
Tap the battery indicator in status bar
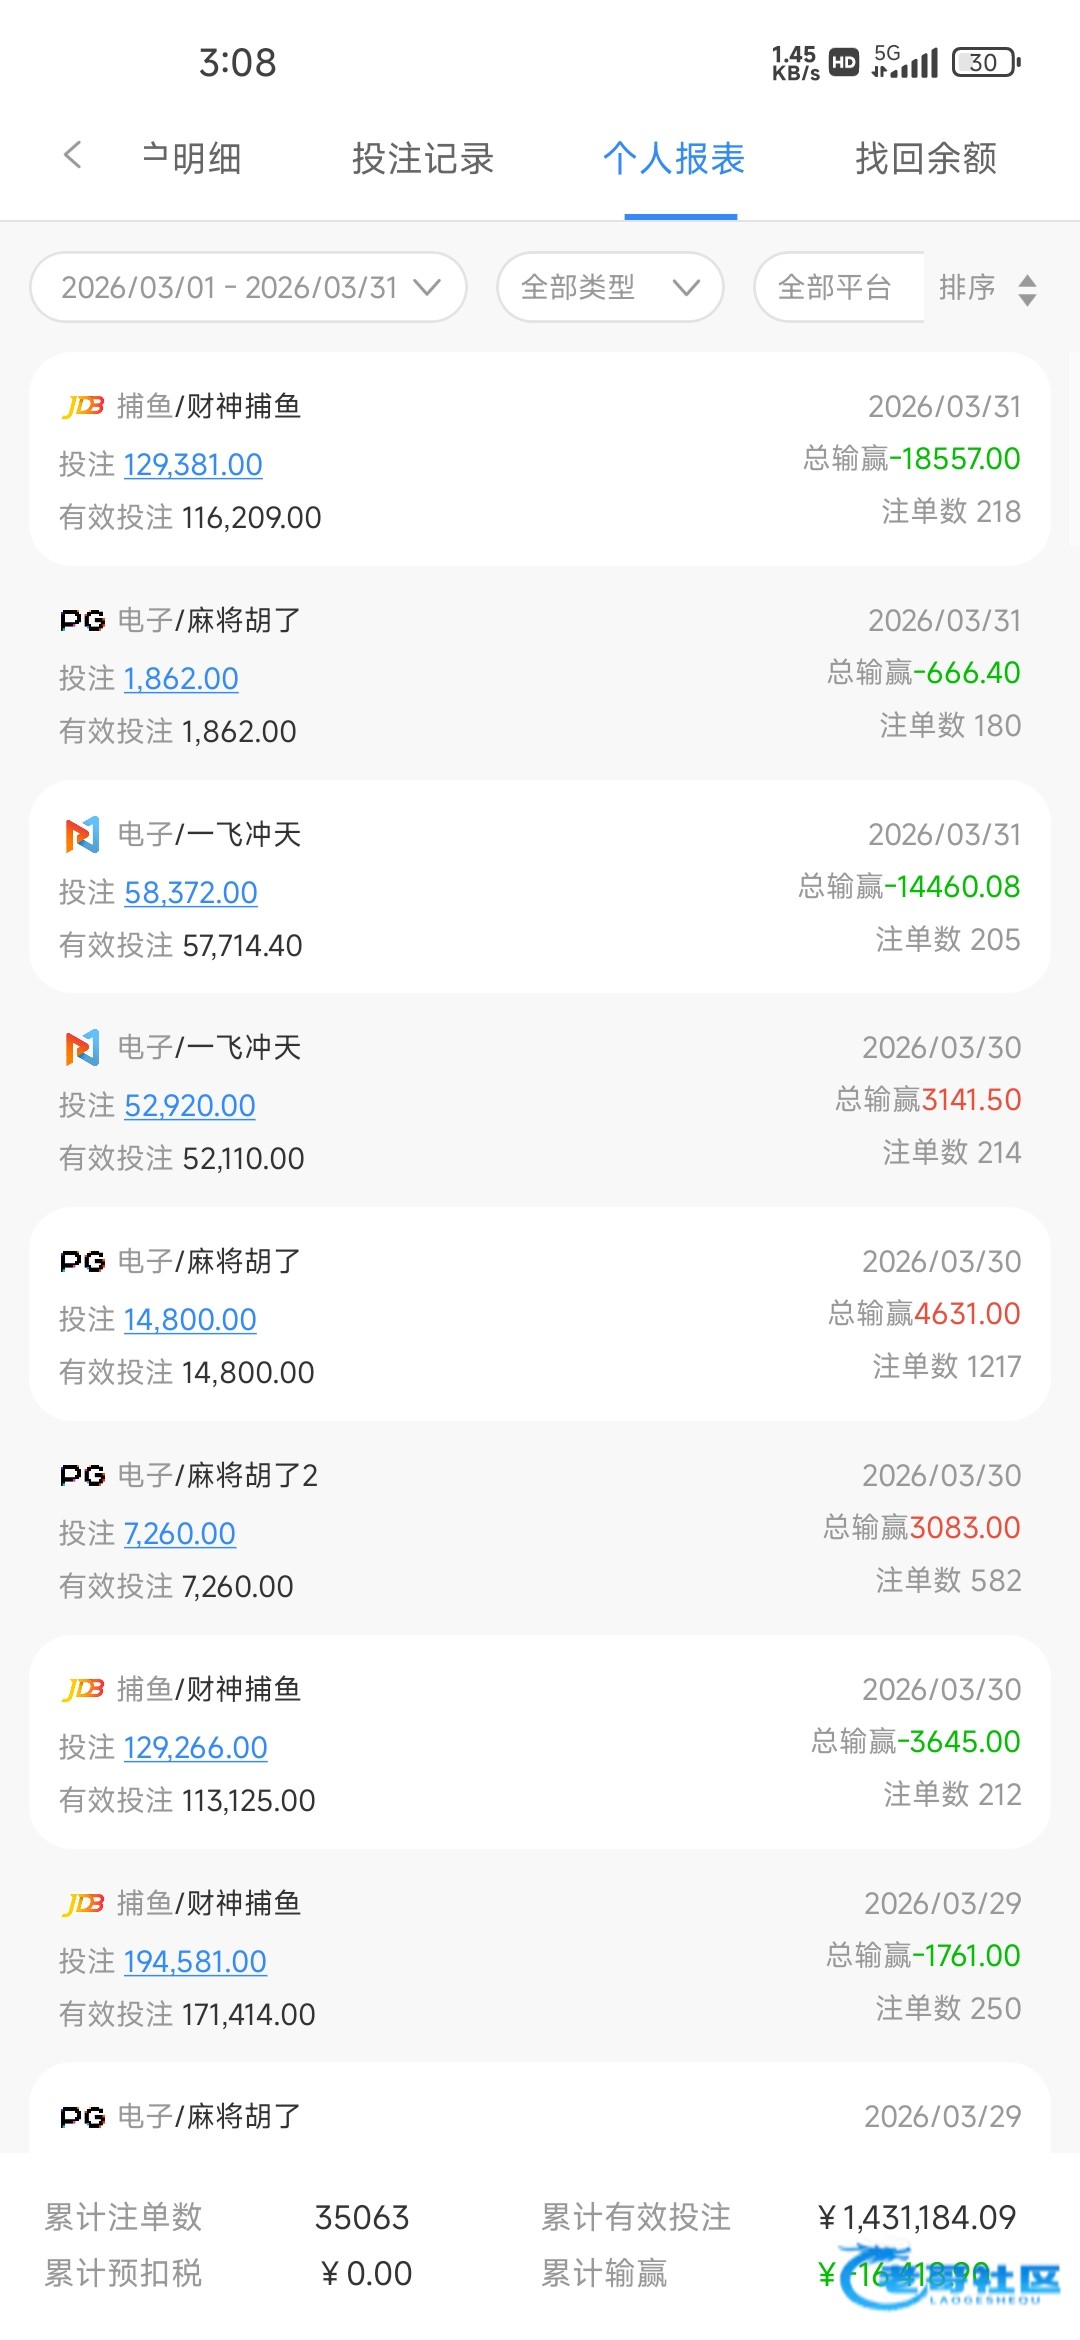click(986, 62)
